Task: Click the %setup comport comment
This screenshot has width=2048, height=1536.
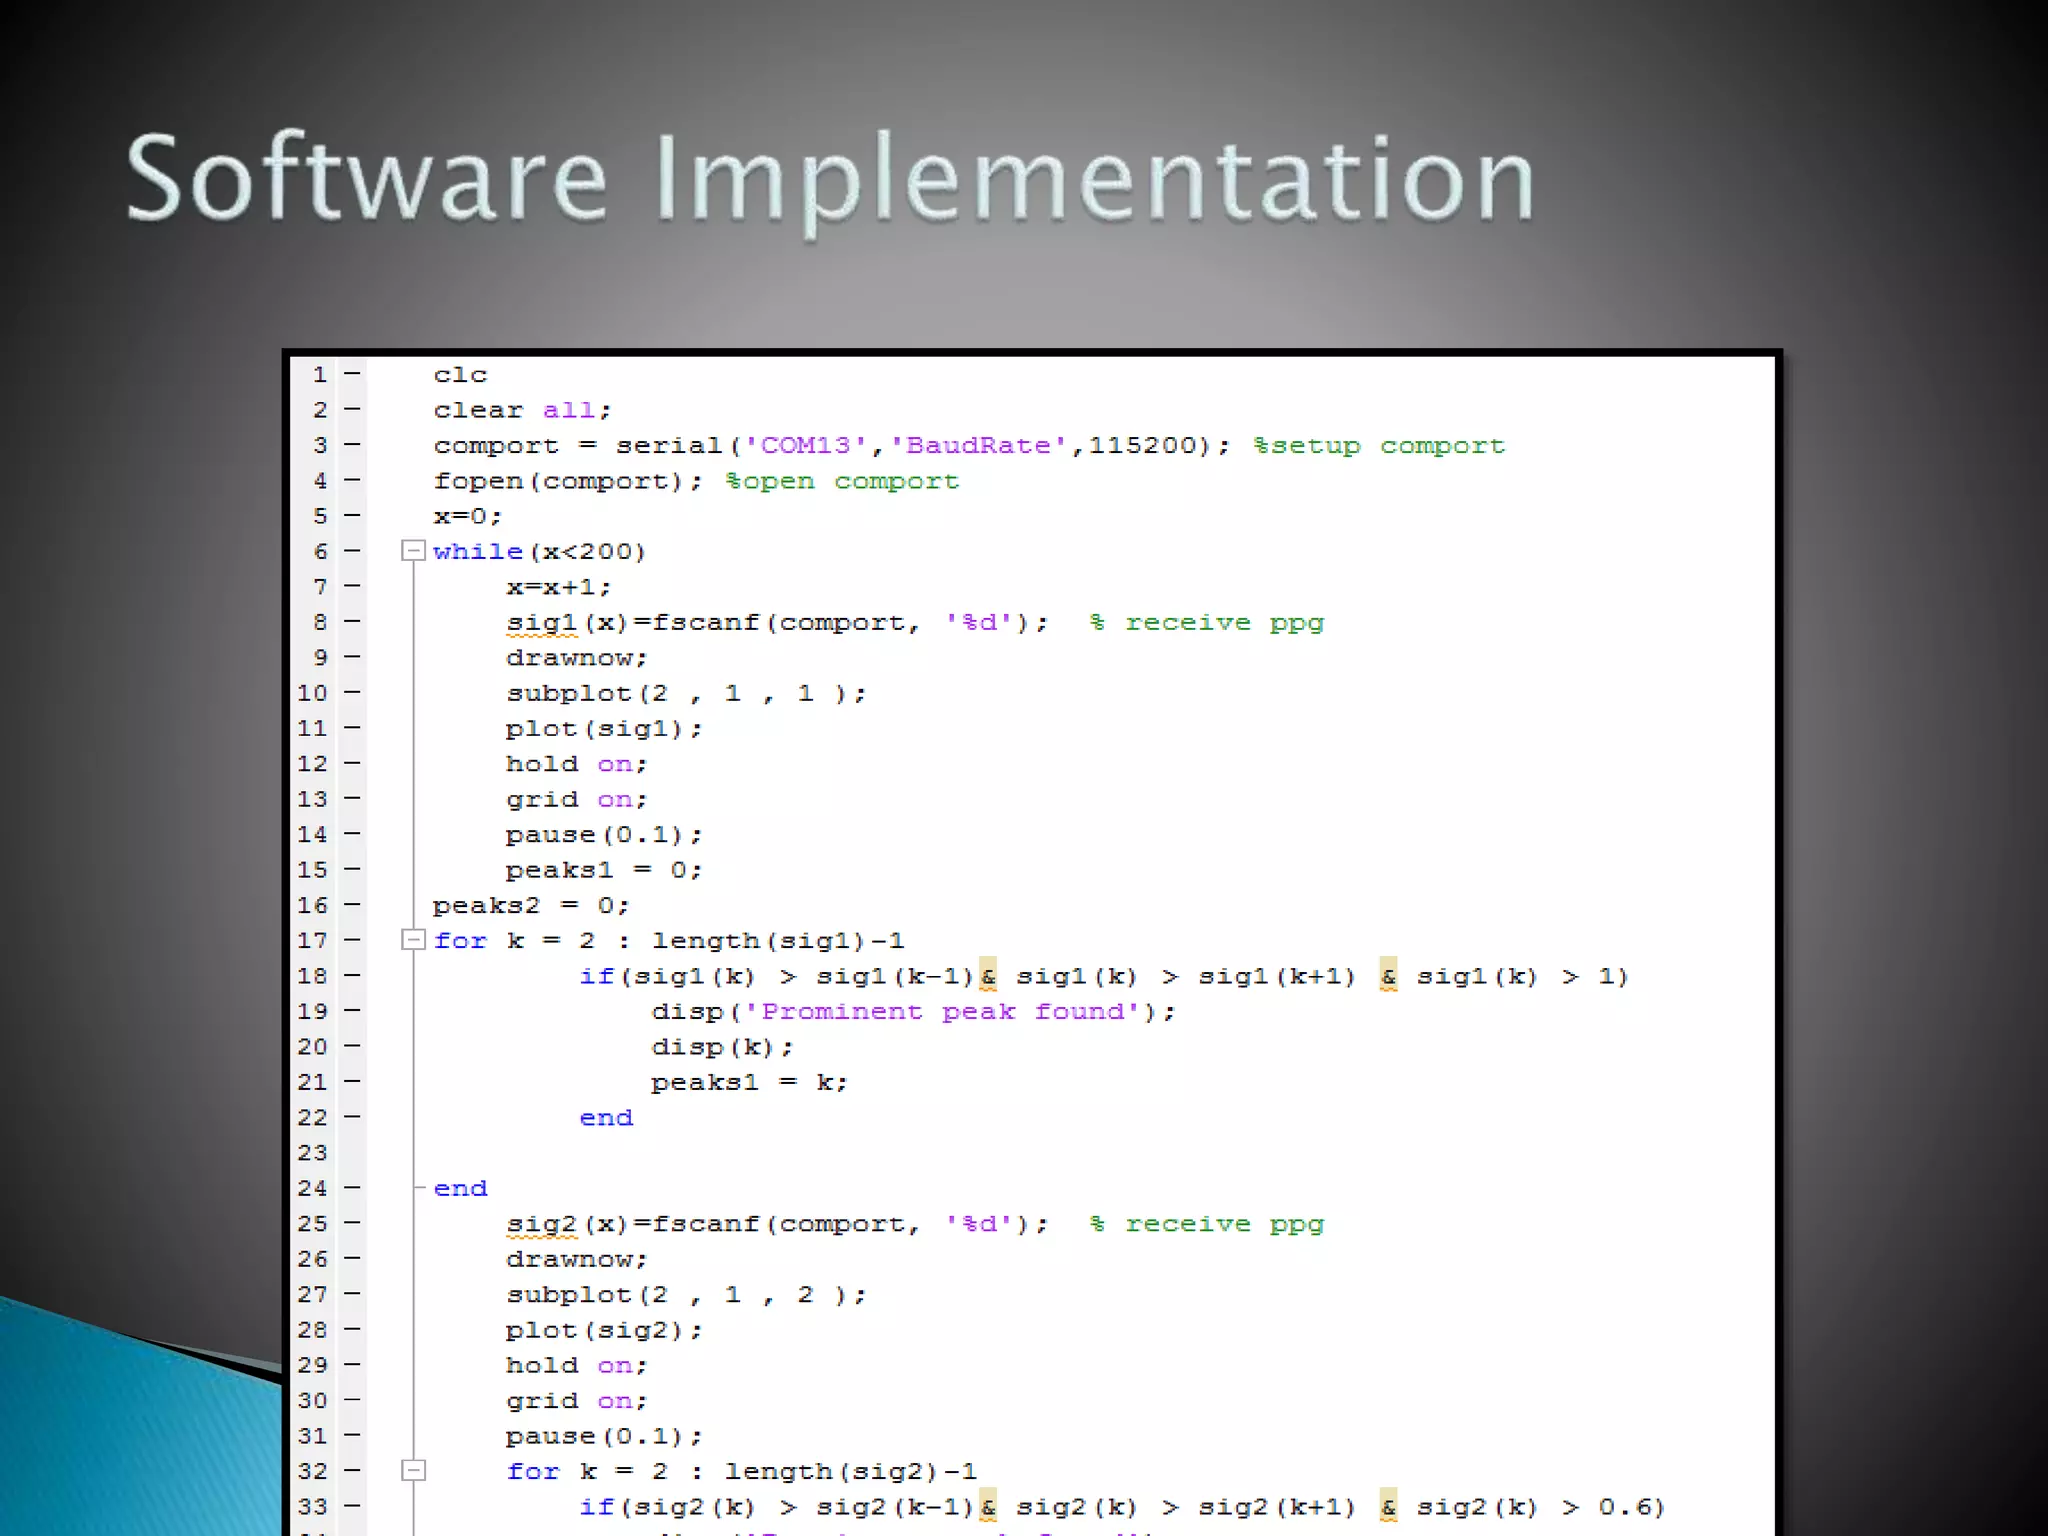Action: [x=1379, y=446]
